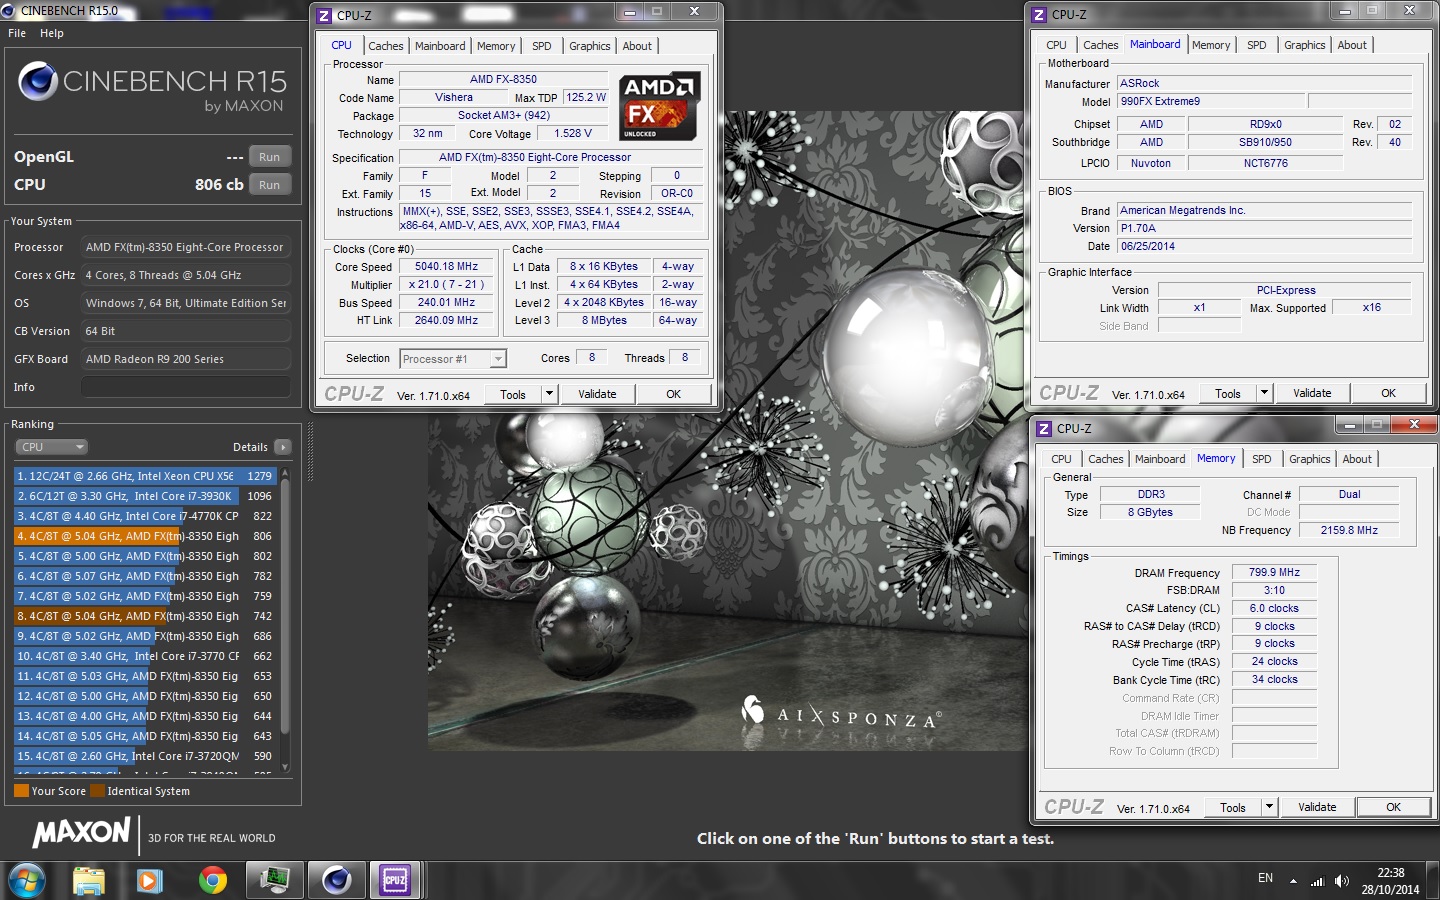Image resolution: width=1440 pixels, height=900 pixels.
Task: Click the Cinebench title bar icon
Action: (x=9, y=11)
